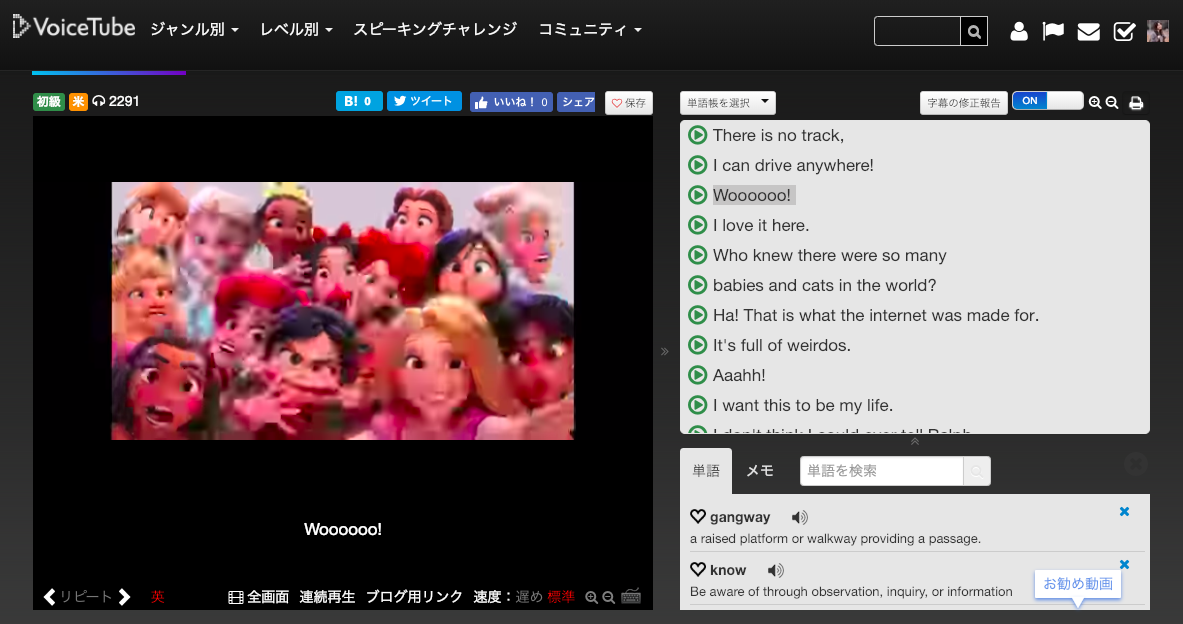Click the 単語を検索 search field
The height and width of the screenshot is (624, 1183).
click(881, 471)
